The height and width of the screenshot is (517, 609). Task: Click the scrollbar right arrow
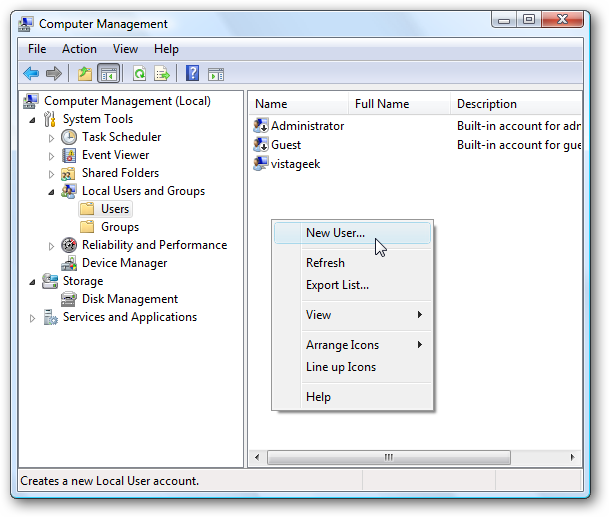click(572, 457)
